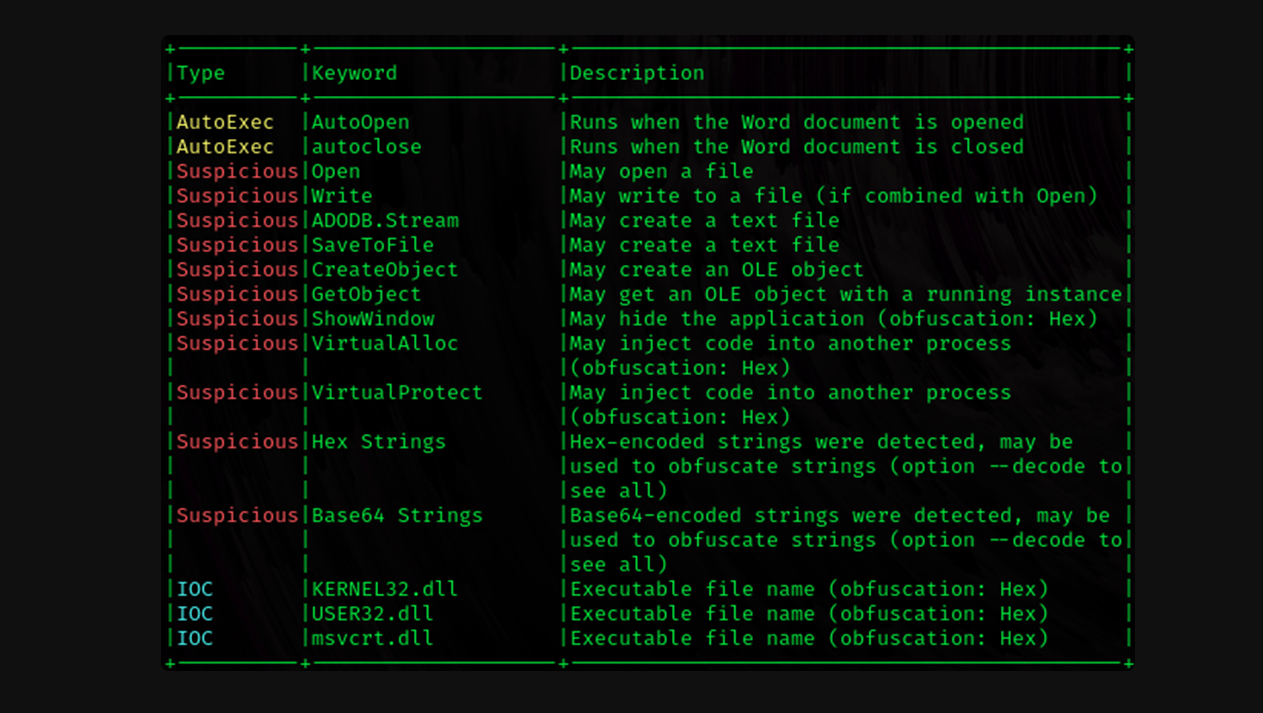Select the ShowWindow keyword

click(373, 319)
